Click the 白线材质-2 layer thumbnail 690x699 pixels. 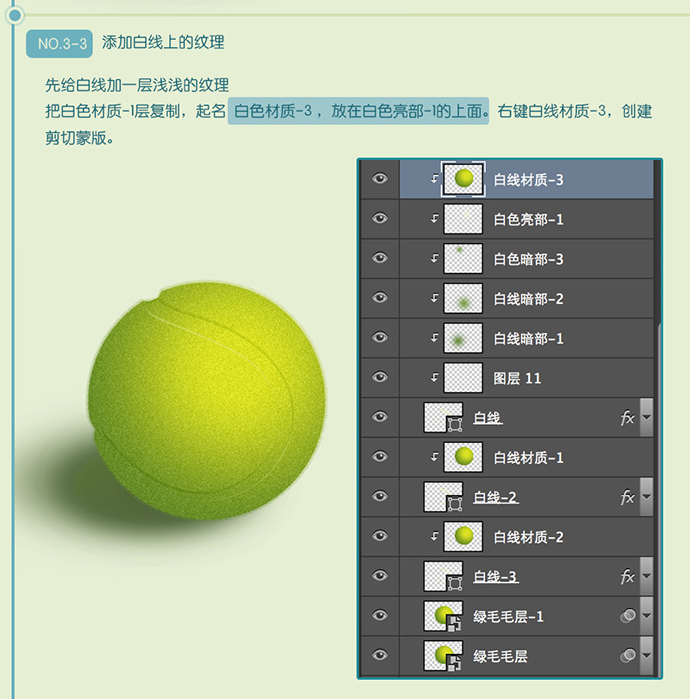click(463, 537)
